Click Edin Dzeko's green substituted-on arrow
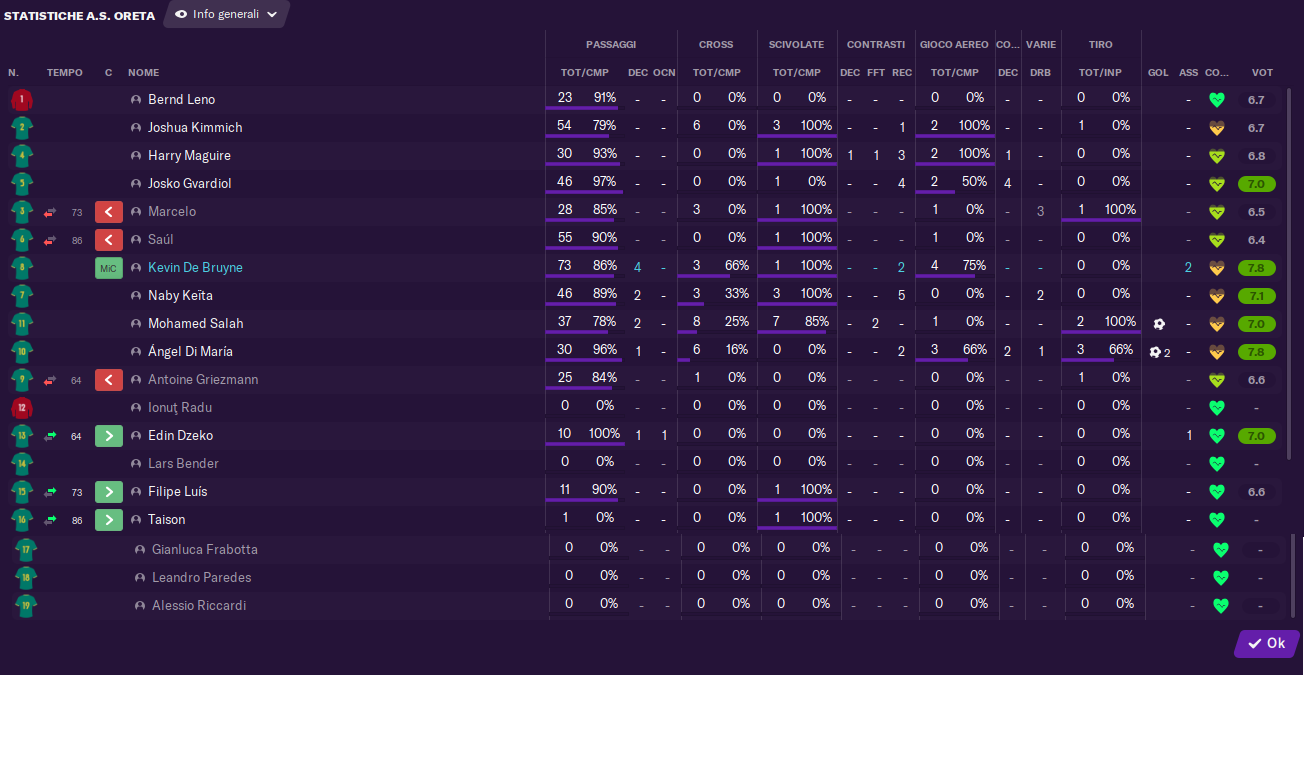The image size is (1310, 765). click(x=109, y=436)
